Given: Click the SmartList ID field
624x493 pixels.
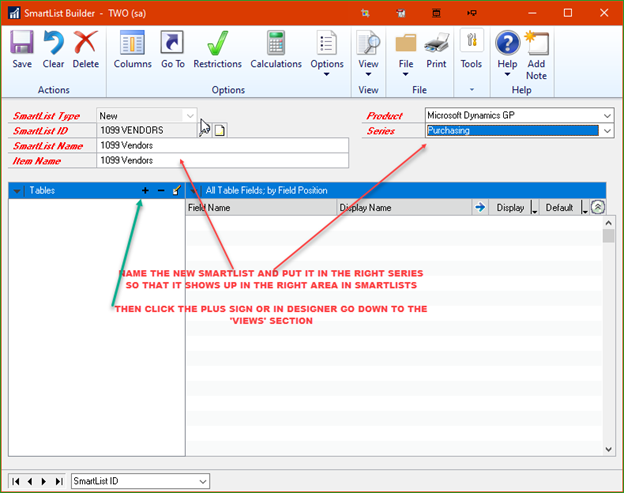Looking at the screenshot, I should tap(147, 131).
